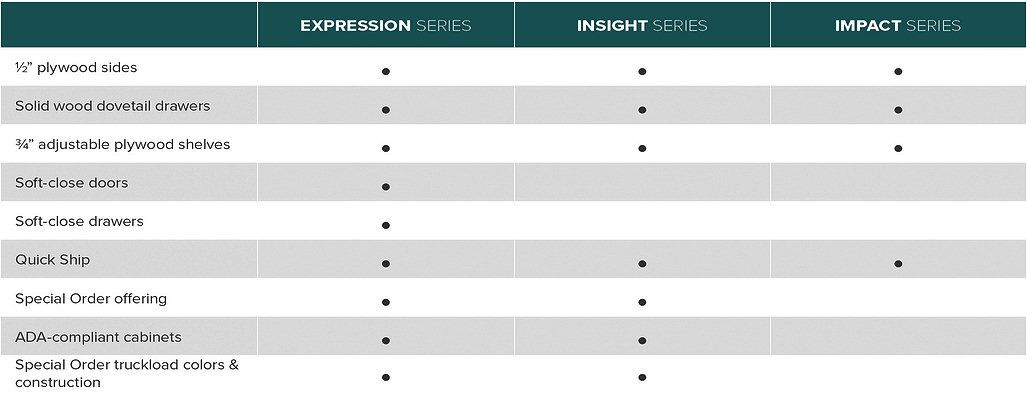Click the Insight dot for Solid wood dovetail drawers
The height and width of the screenshot is (399, 1027).
point(642,110)
